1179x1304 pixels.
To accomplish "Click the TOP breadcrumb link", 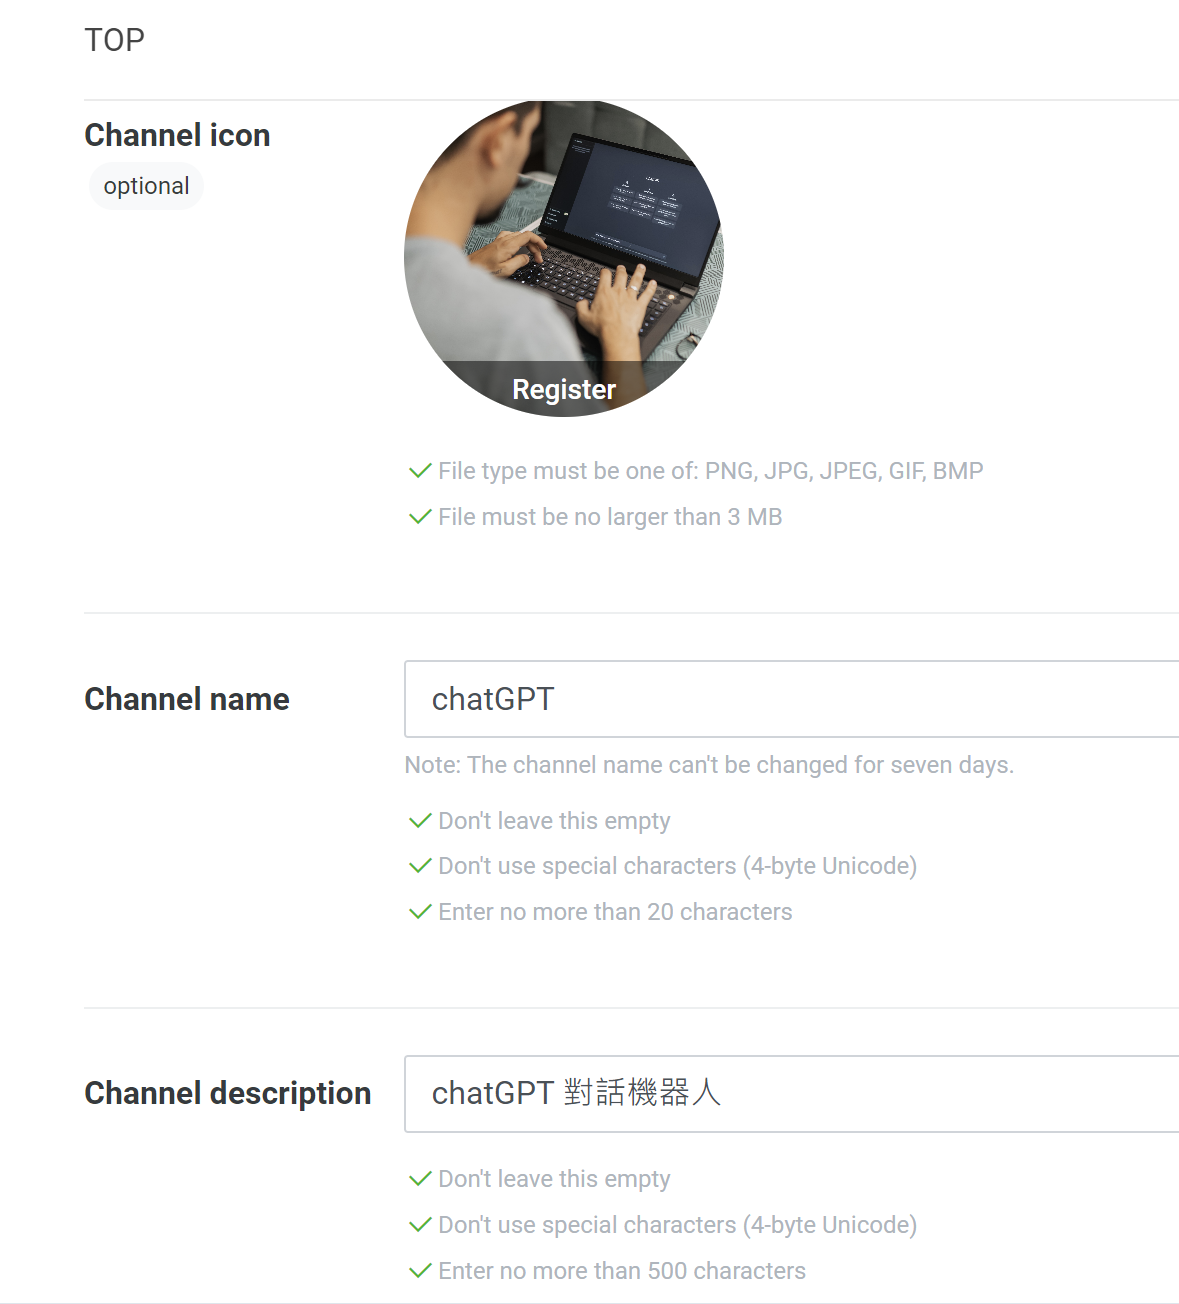I will [x=114, y=40].
